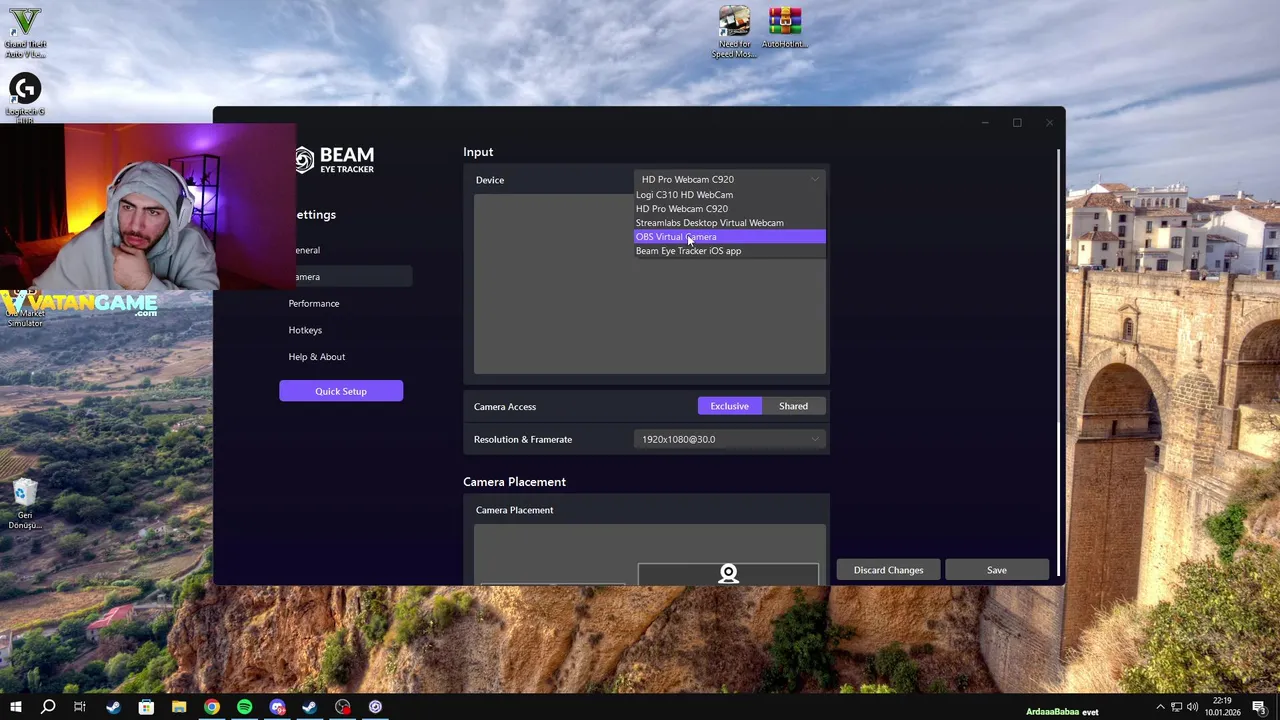Open the Windows Start menu
The image size is (1280, 720).
point(15,707)
